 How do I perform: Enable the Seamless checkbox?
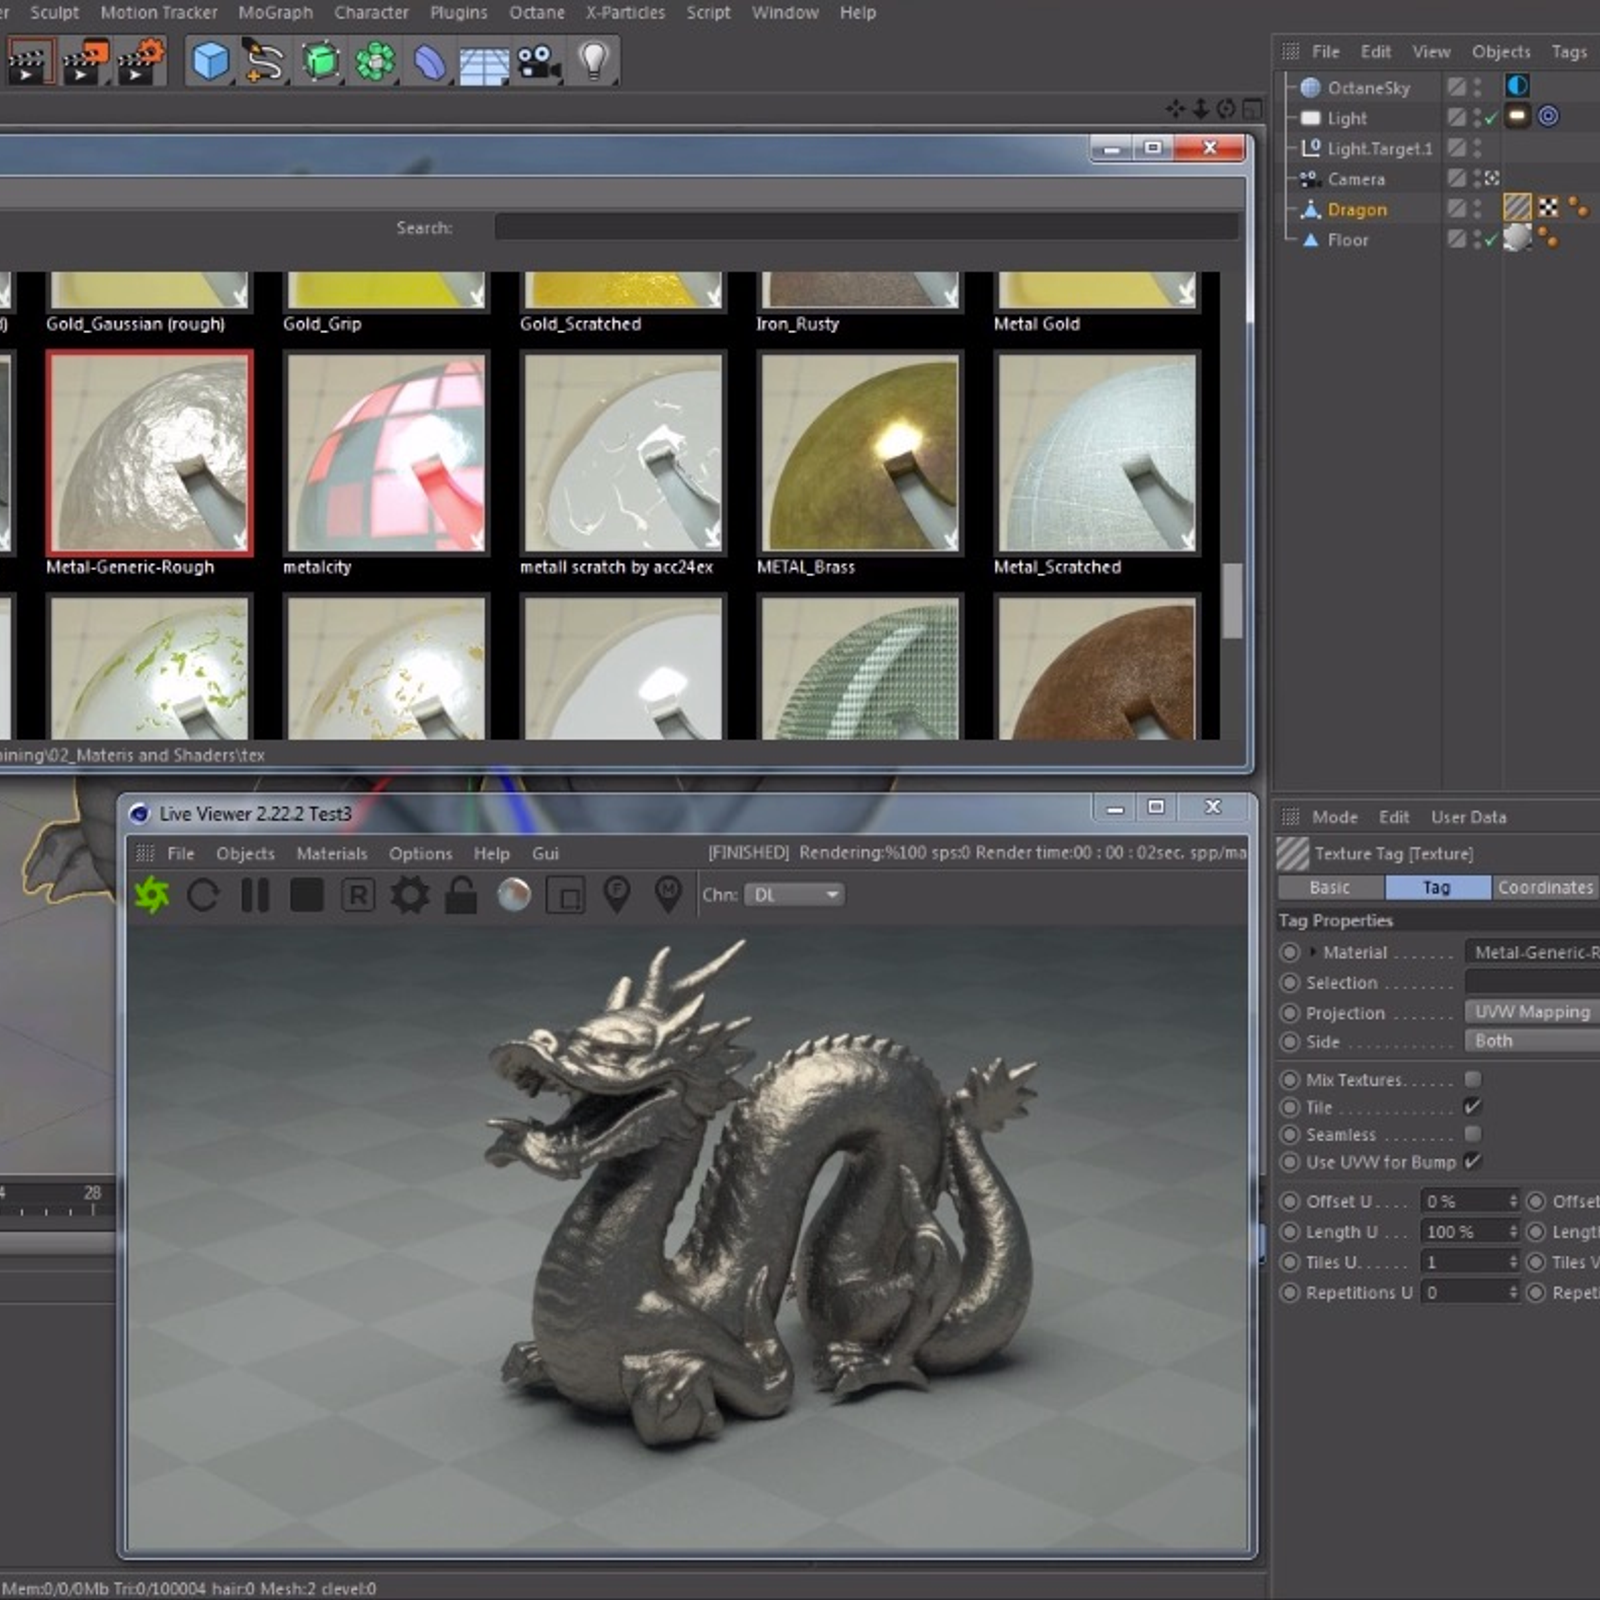[1472, 1134]
